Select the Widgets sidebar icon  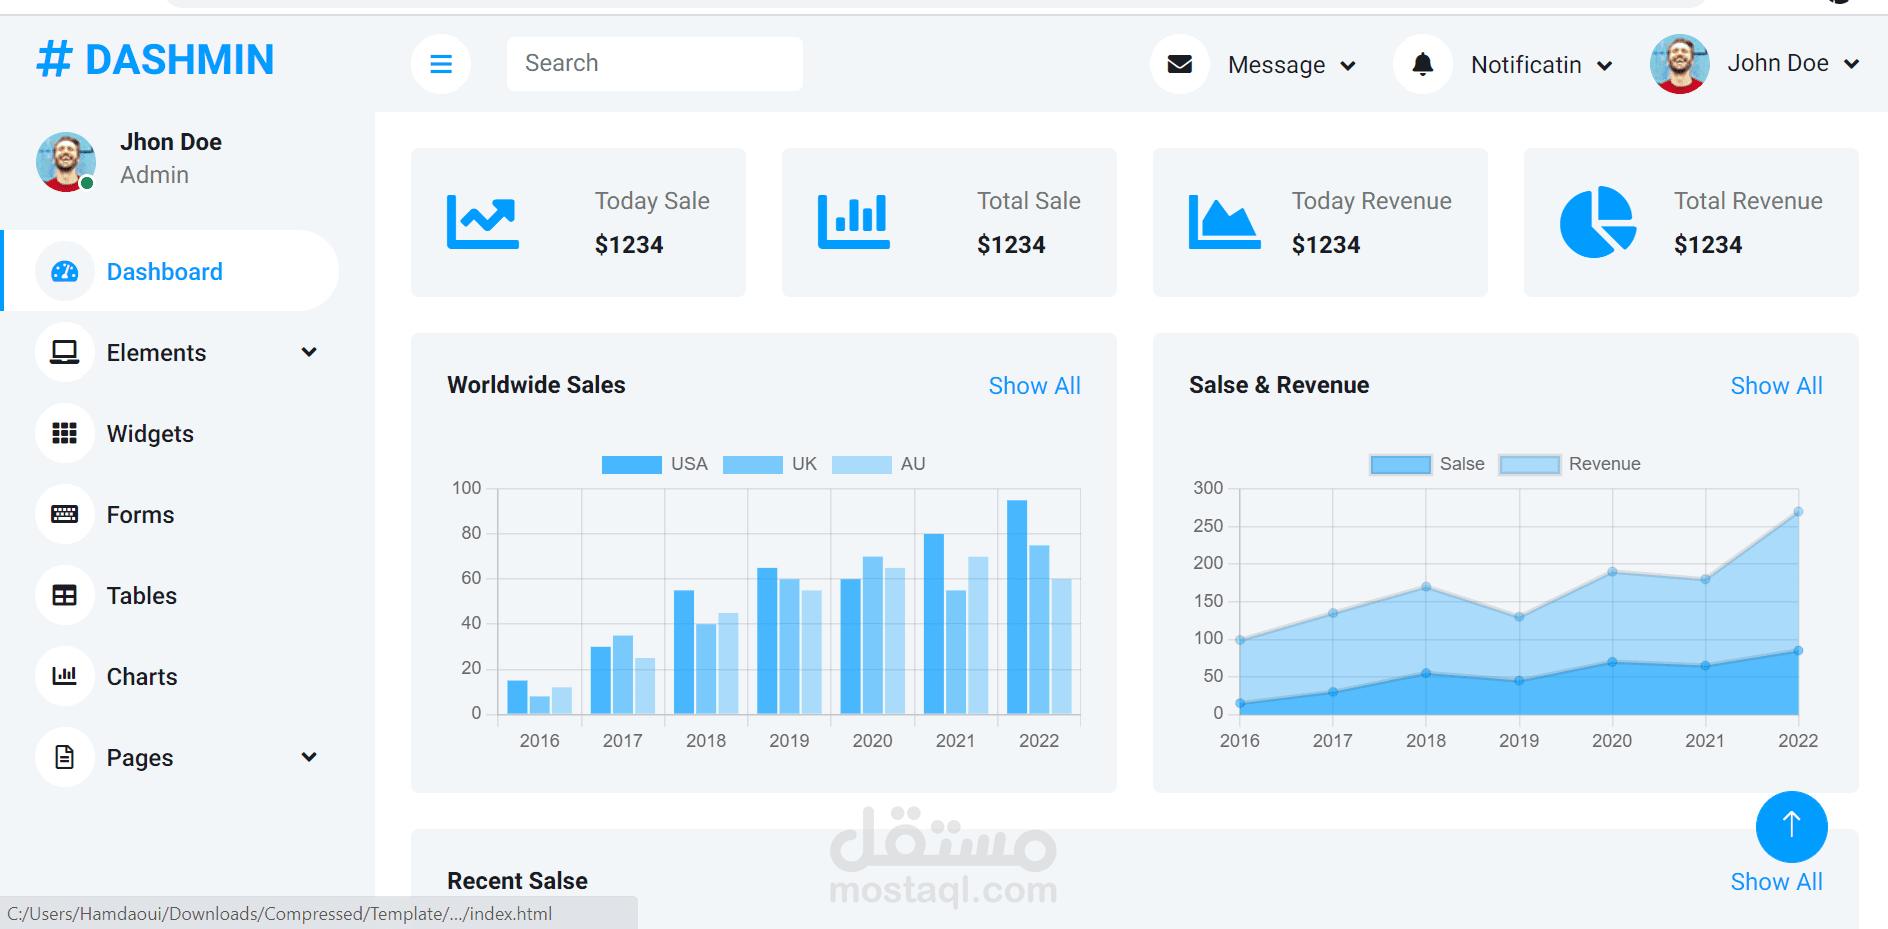coord(64,433)
